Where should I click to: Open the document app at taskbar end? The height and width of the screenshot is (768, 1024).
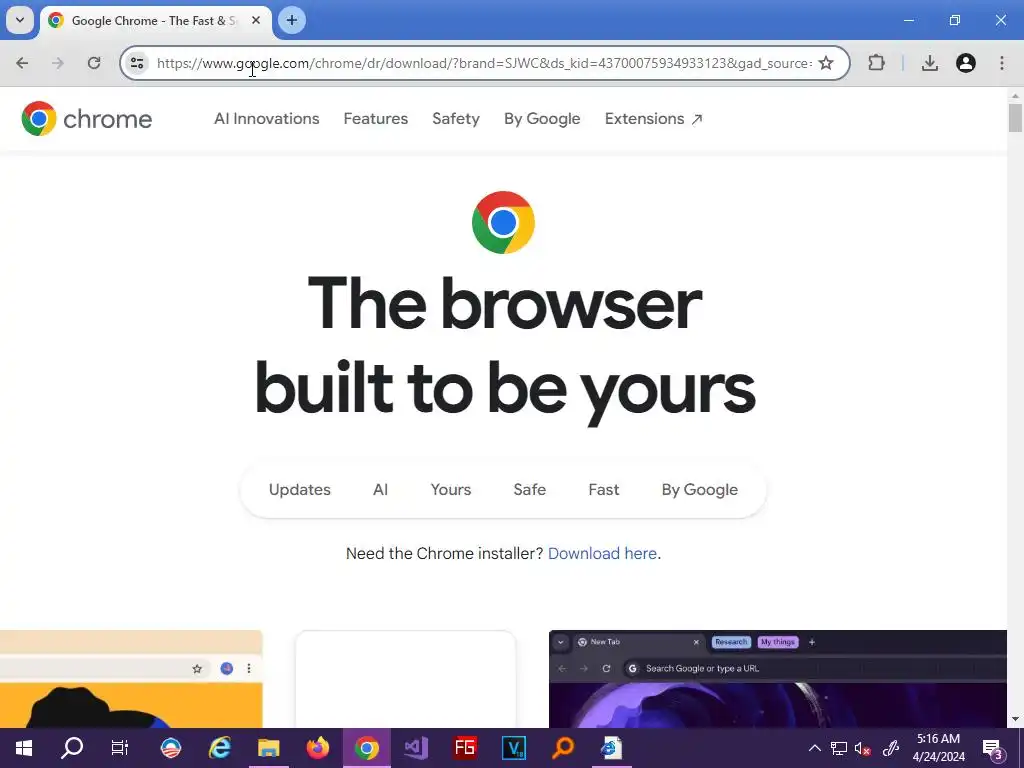[x=612, y=748]
